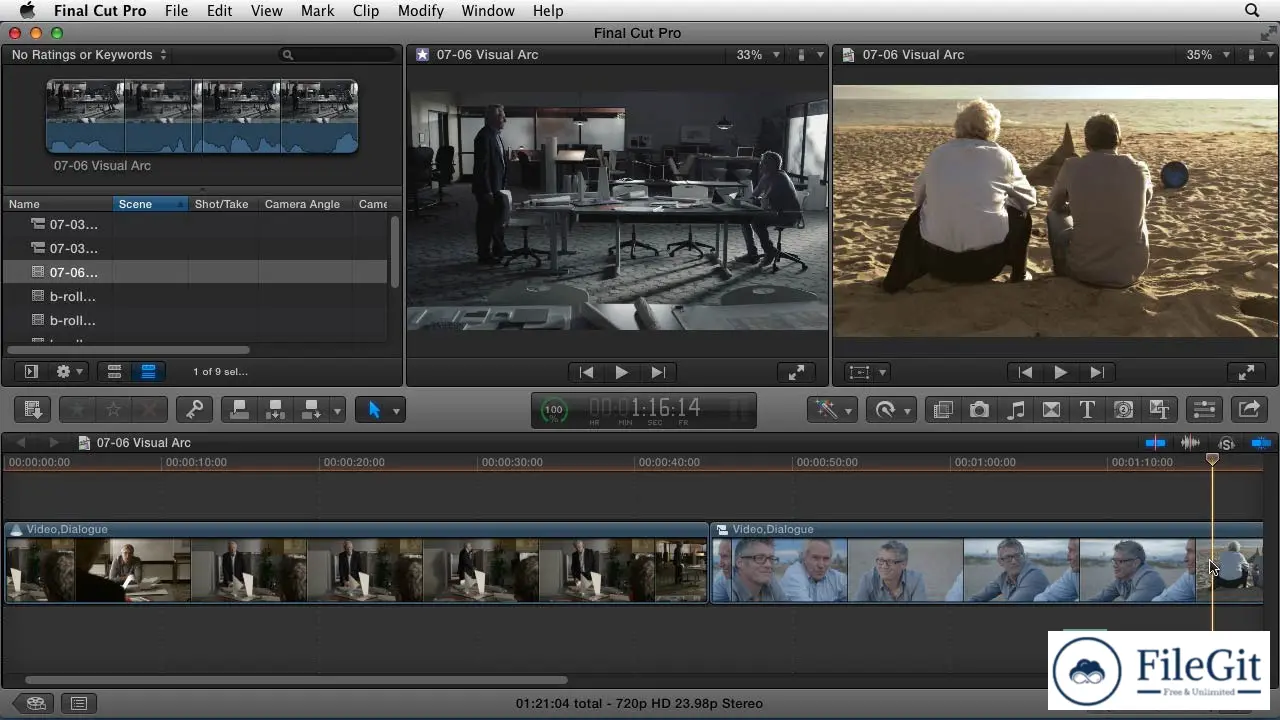Click the Share export icon
Viewport: 1280px width, 720px height.
click(1249, 409)
